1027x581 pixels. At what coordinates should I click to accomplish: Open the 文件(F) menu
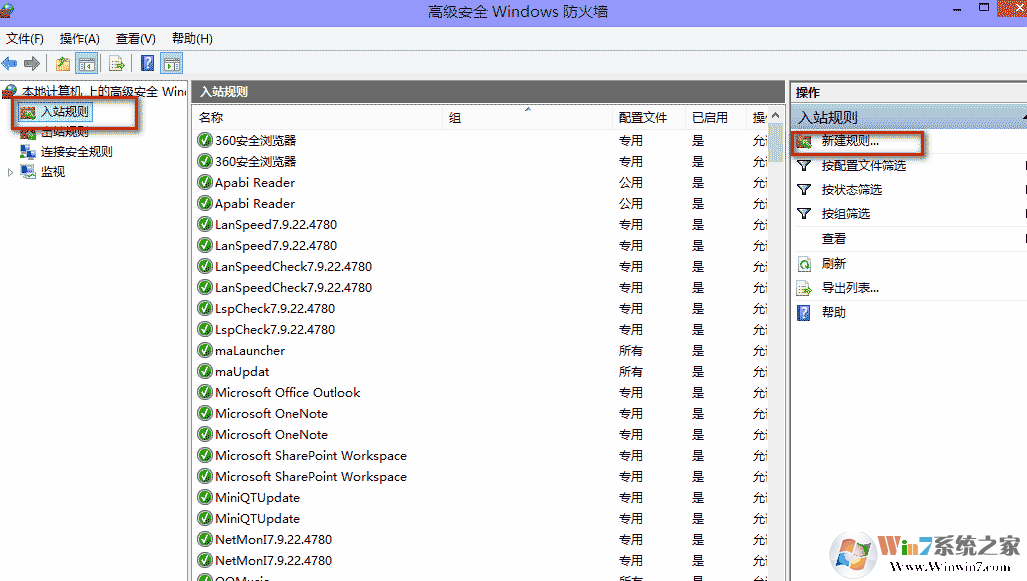tap(25, 39)
